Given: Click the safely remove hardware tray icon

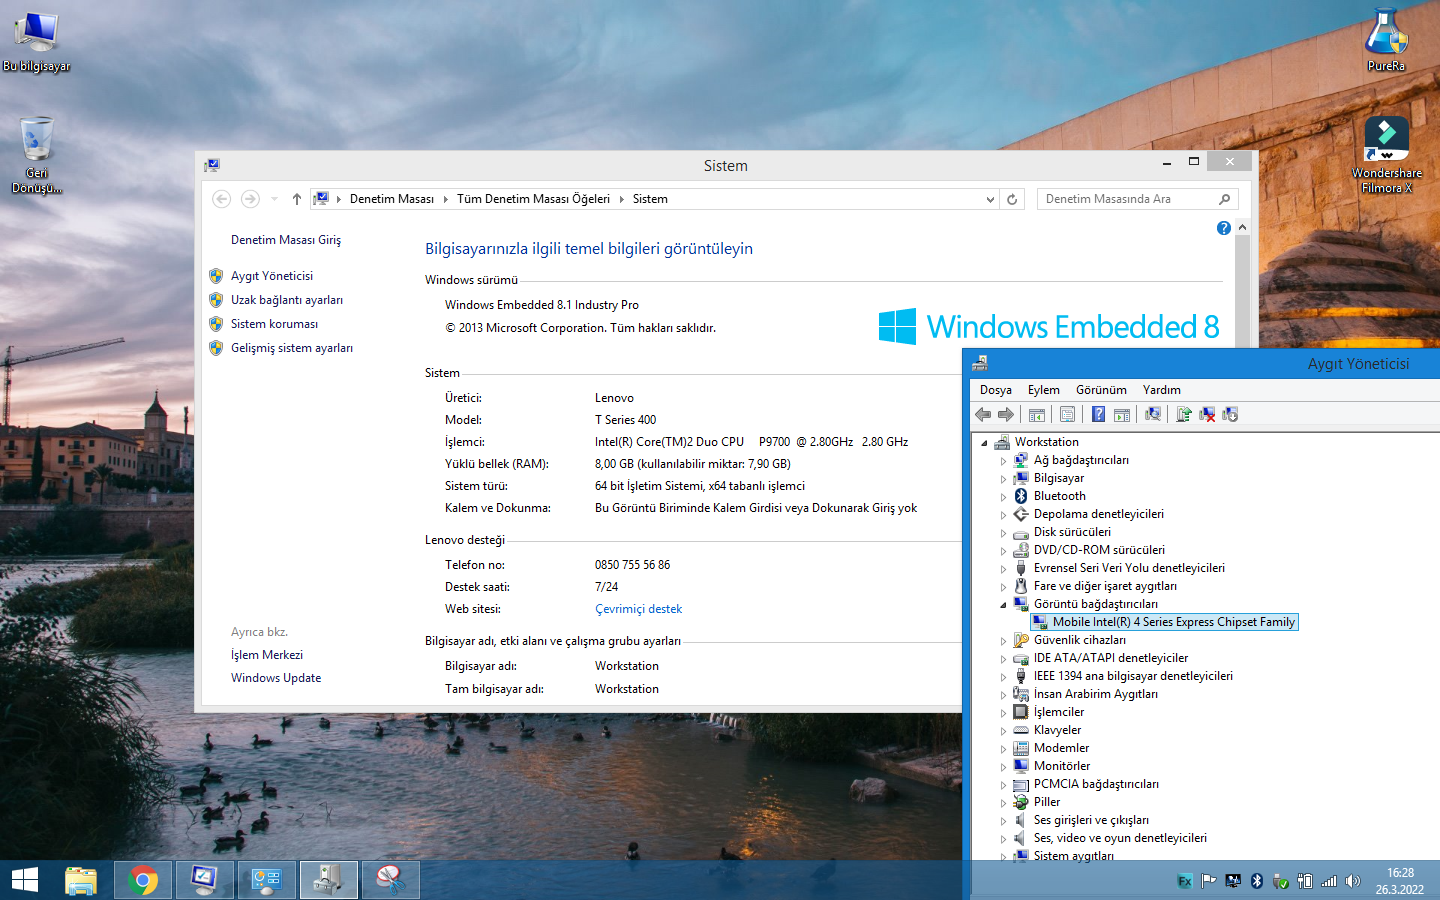Looking at the screenshot, I should (1281, 881).
